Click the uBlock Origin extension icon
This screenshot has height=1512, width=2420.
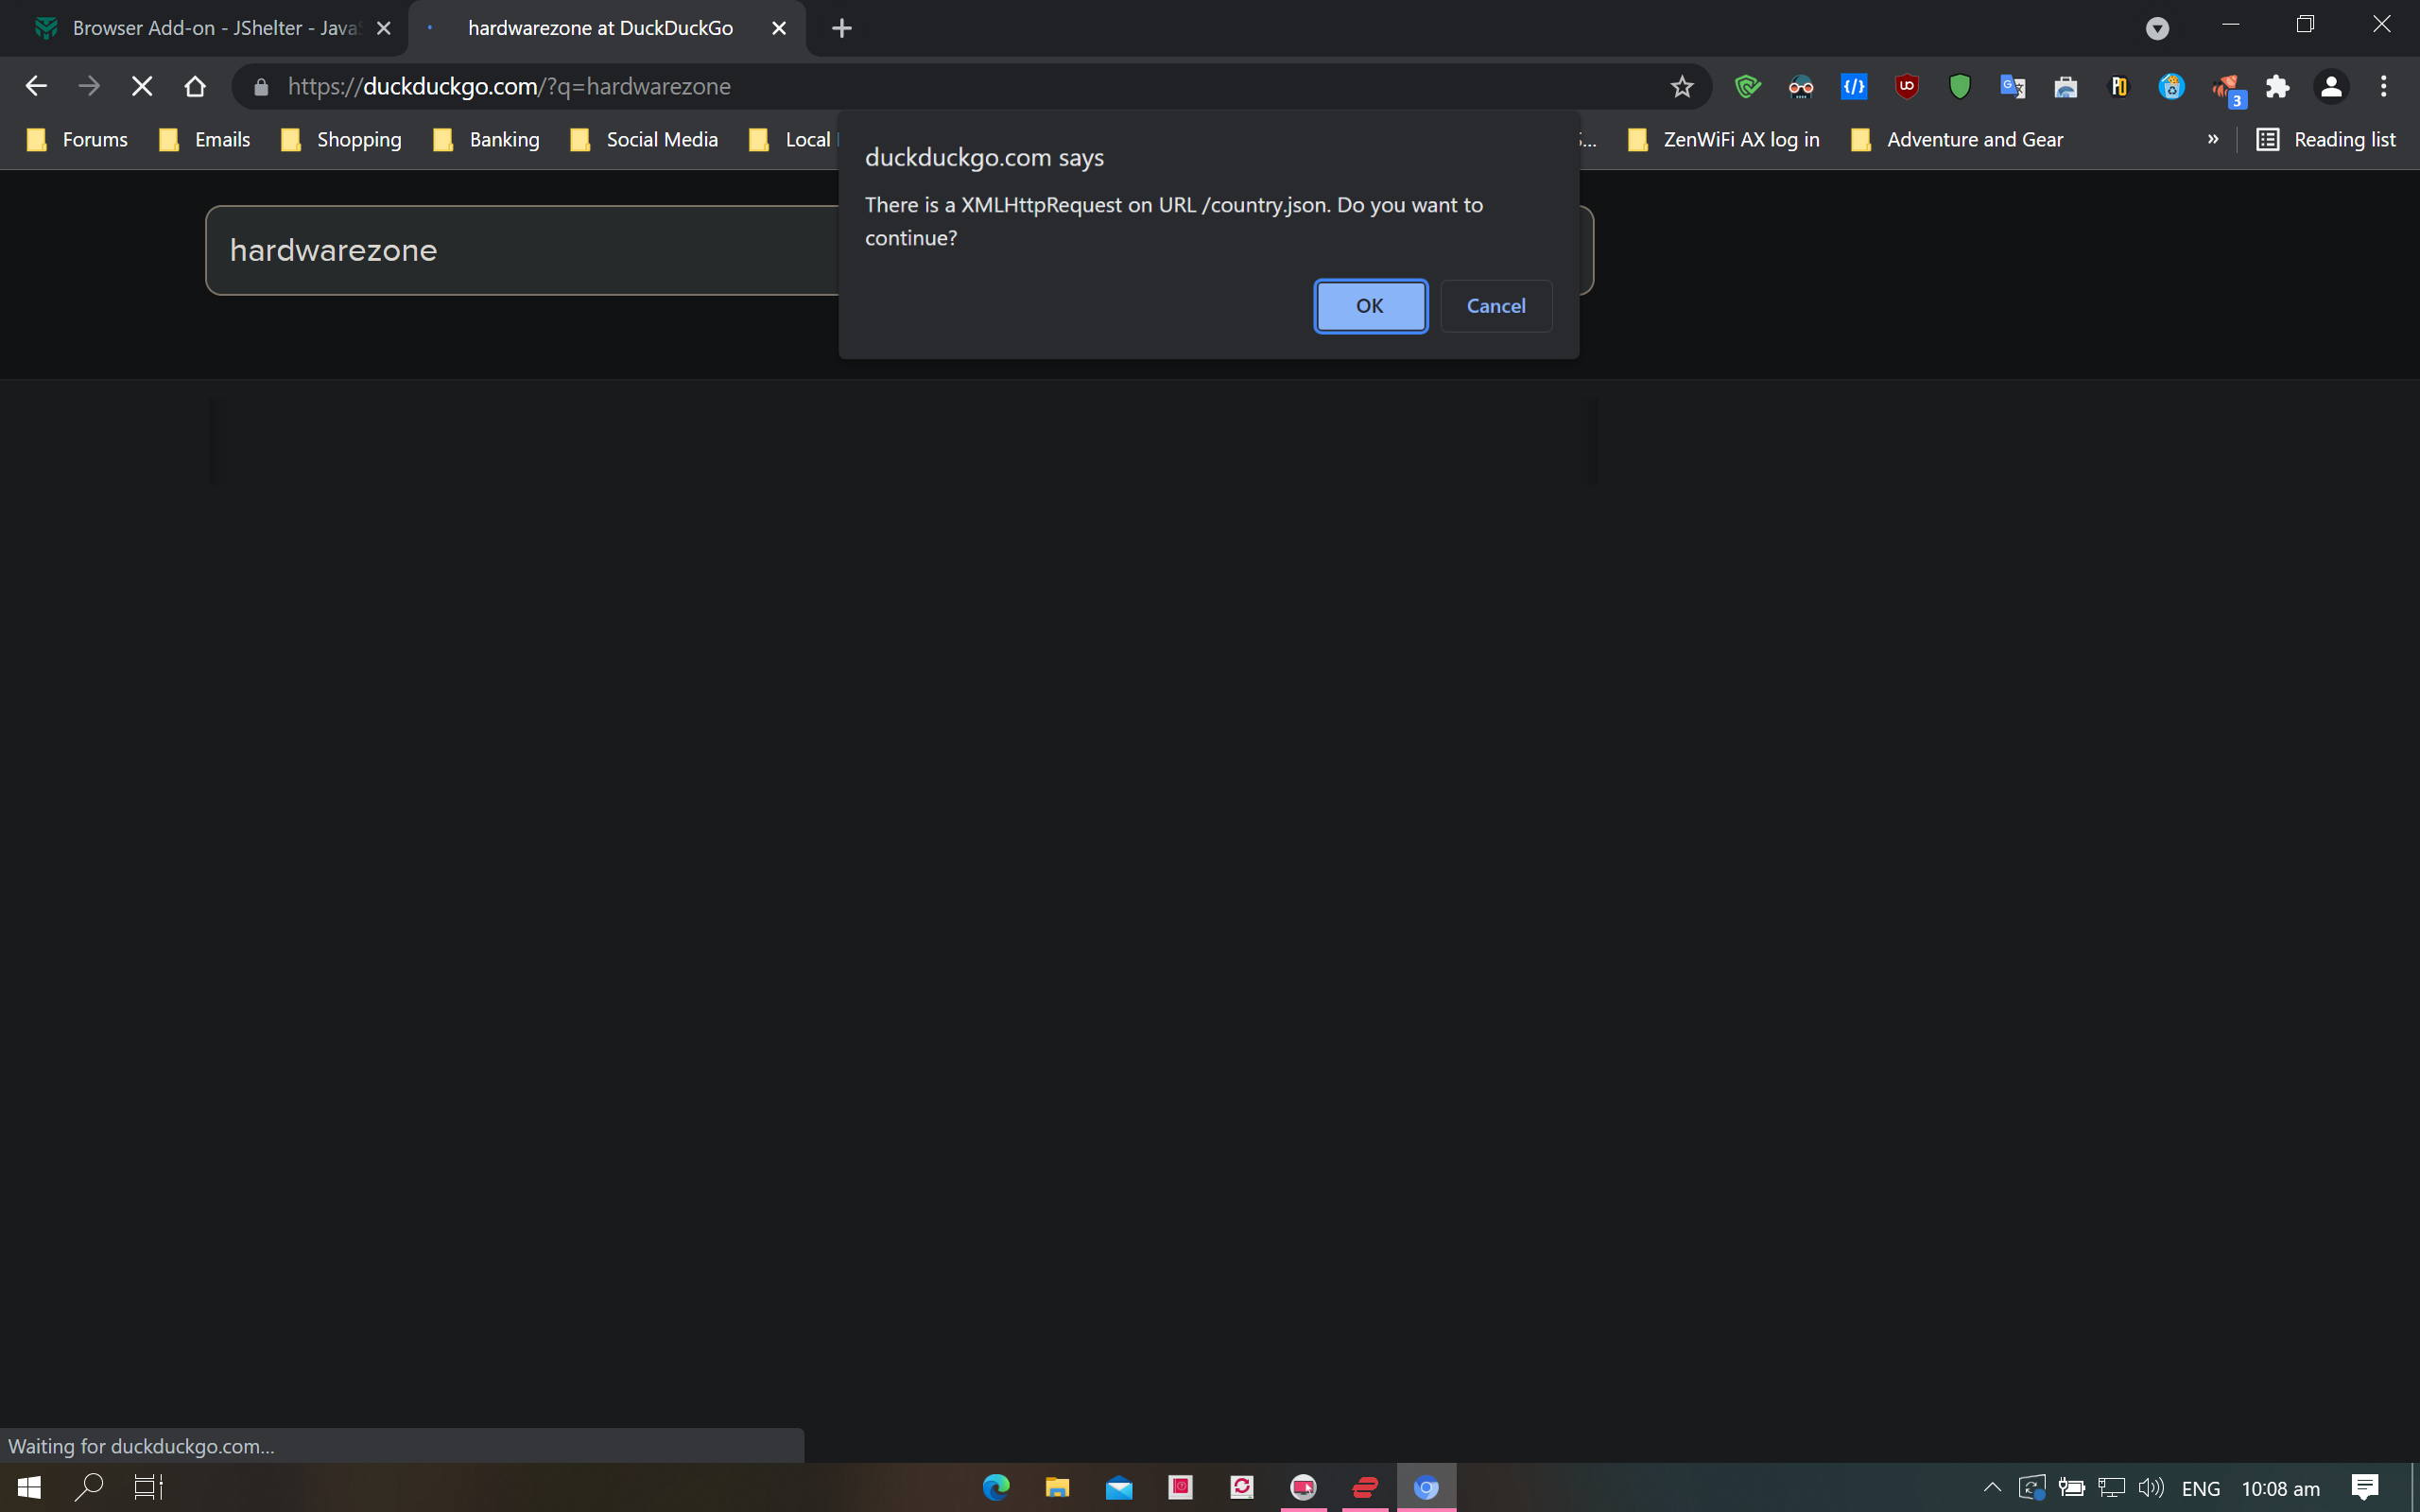pos(1906,87)
